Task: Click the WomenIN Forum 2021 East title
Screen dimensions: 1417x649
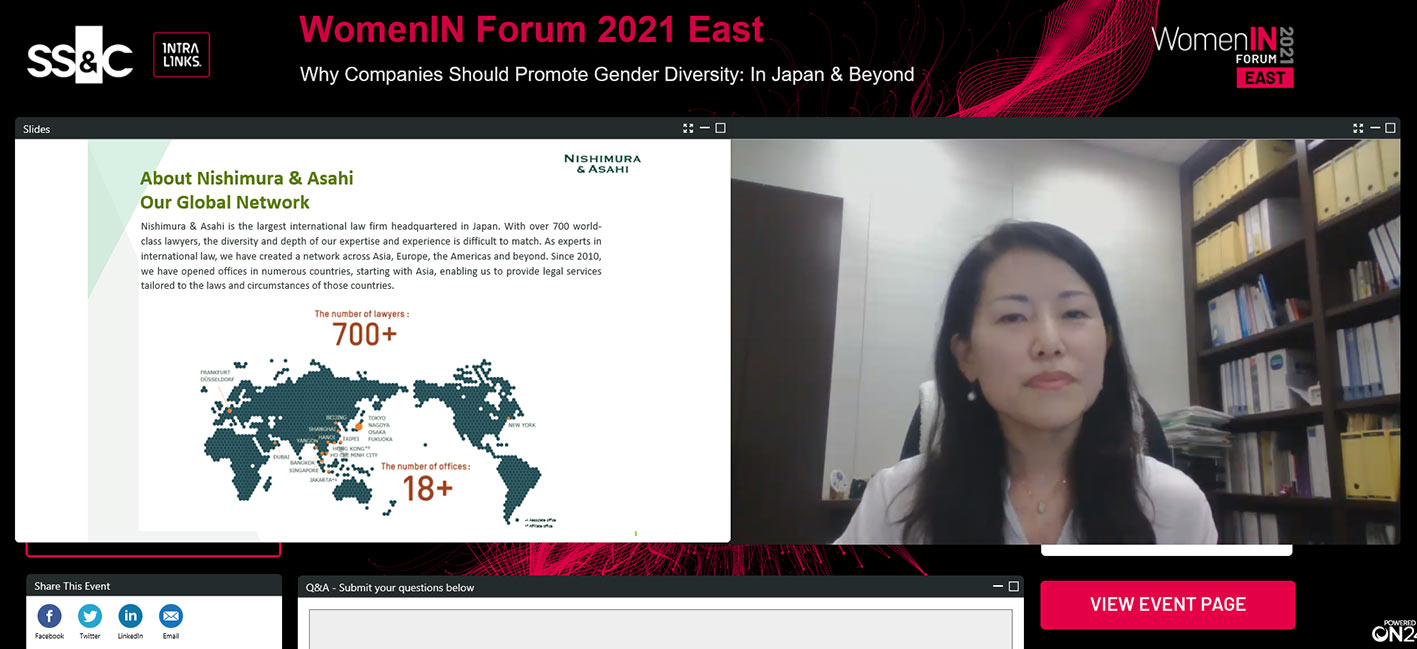Action: coord(531,29)
